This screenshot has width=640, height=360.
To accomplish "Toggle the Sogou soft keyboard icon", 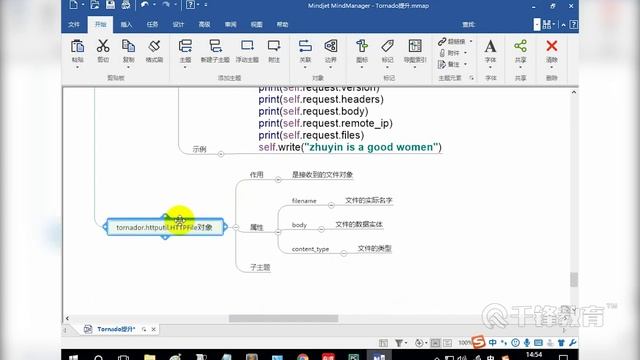I will (x=538, y=343).
